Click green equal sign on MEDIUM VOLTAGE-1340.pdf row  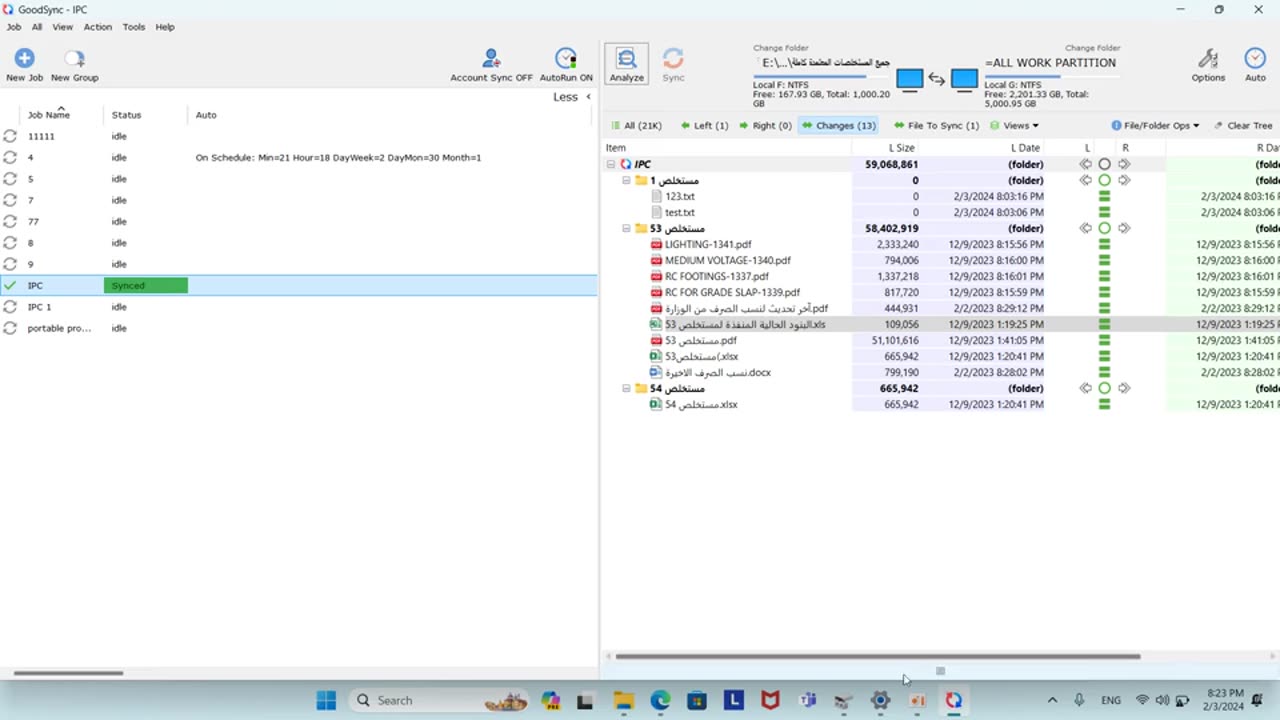pos(1104,260)
